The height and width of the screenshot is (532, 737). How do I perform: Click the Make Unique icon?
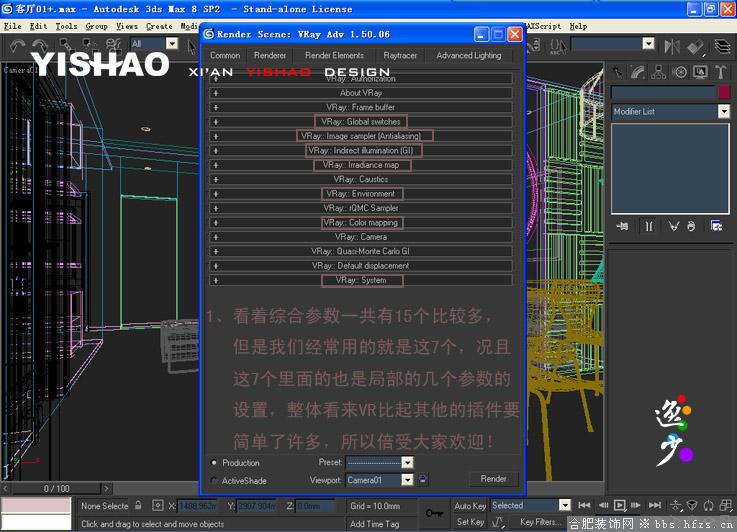[673, 227]
